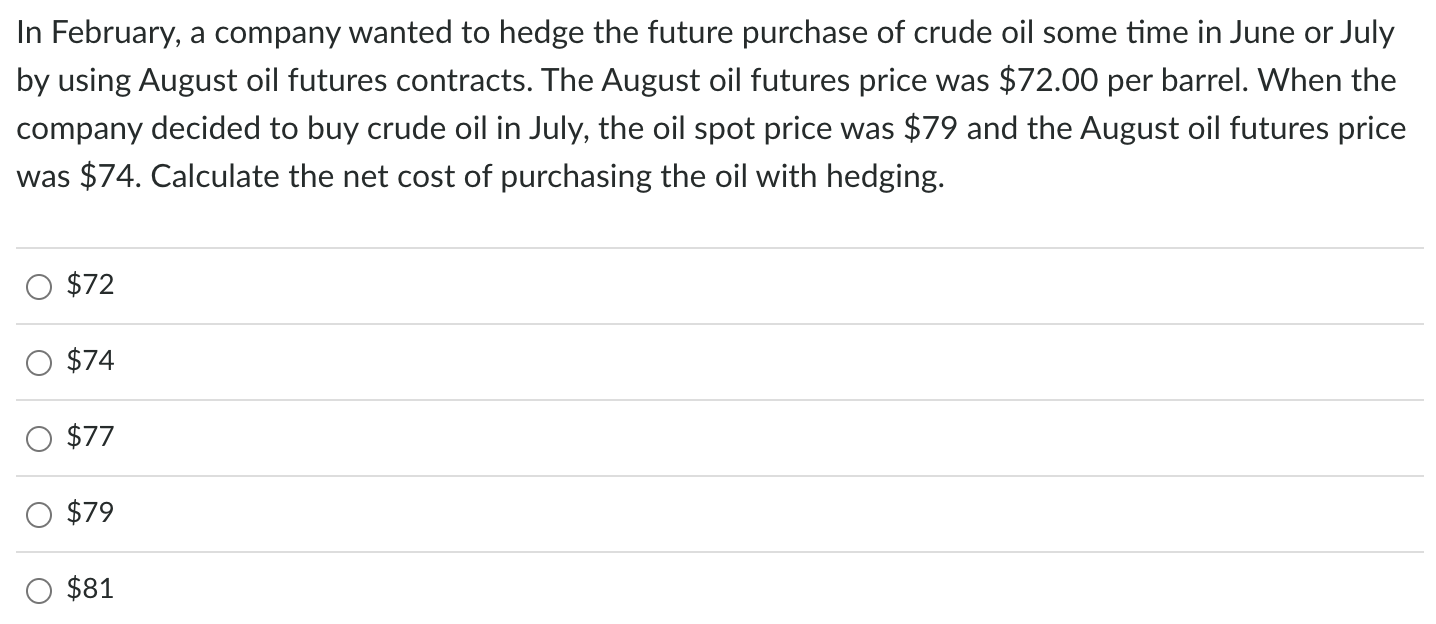This screenshot has width=1436, height=624.
Task: Select the $77 radio button
Action: [39, 438]
